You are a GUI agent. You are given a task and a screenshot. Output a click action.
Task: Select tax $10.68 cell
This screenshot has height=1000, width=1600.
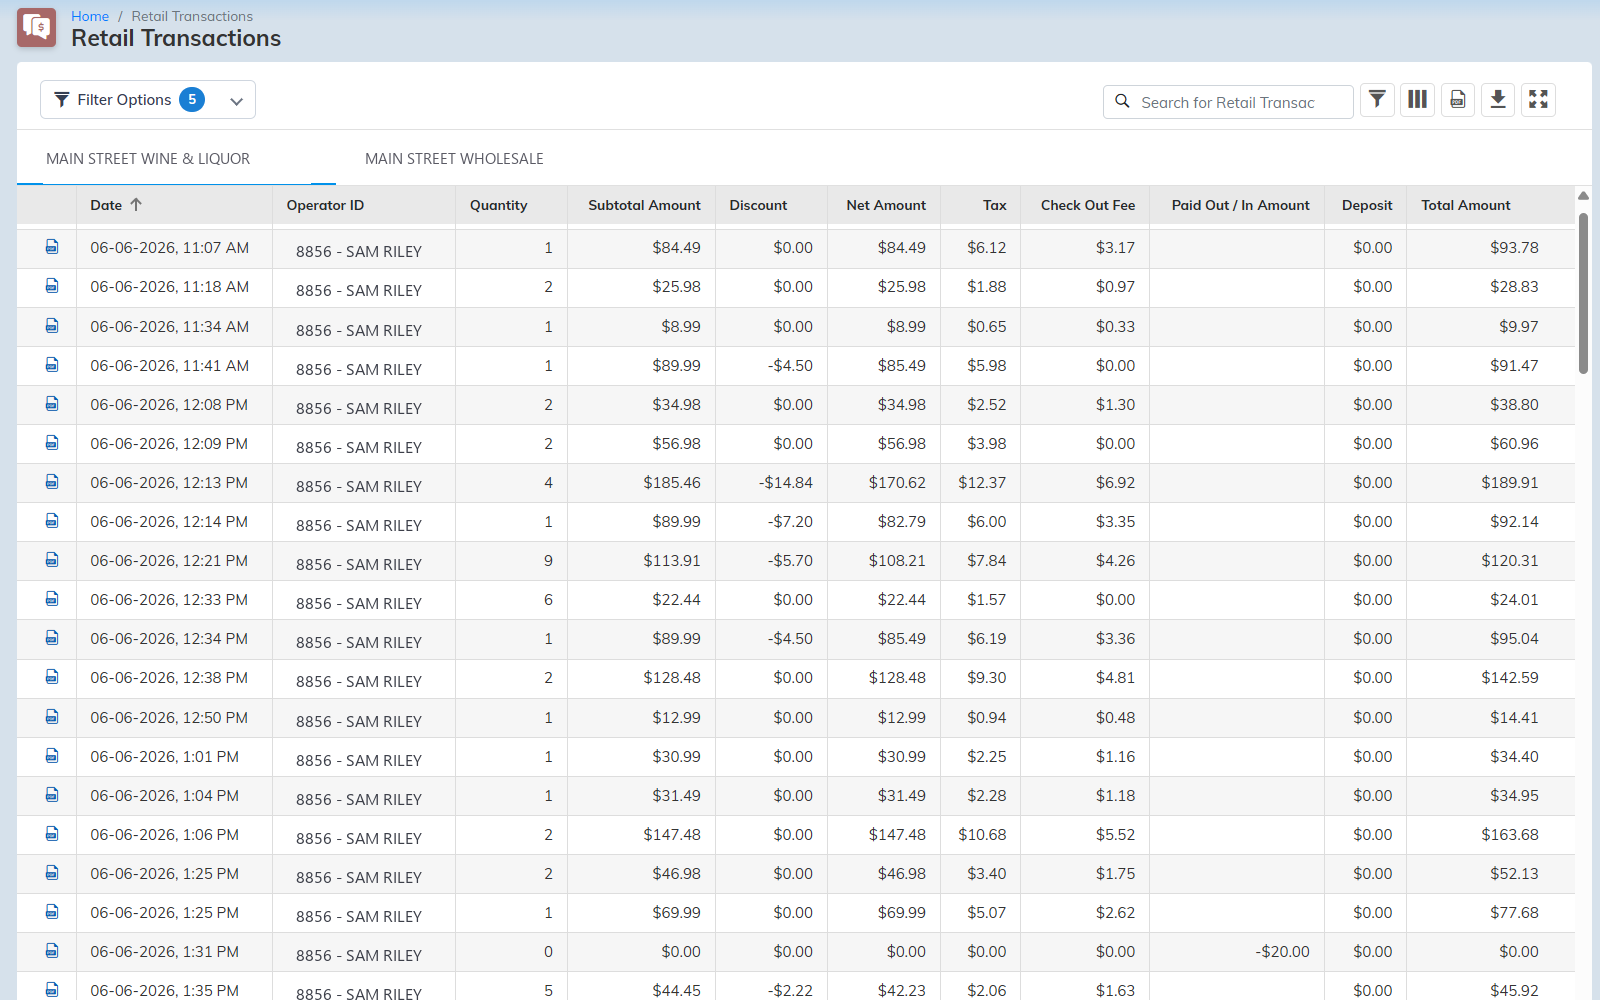coord(981,834)
